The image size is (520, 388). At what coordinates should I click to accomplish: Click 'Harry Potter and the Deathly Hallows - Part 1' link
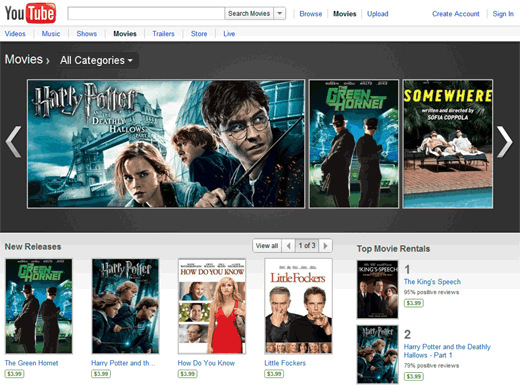(447, 351)
